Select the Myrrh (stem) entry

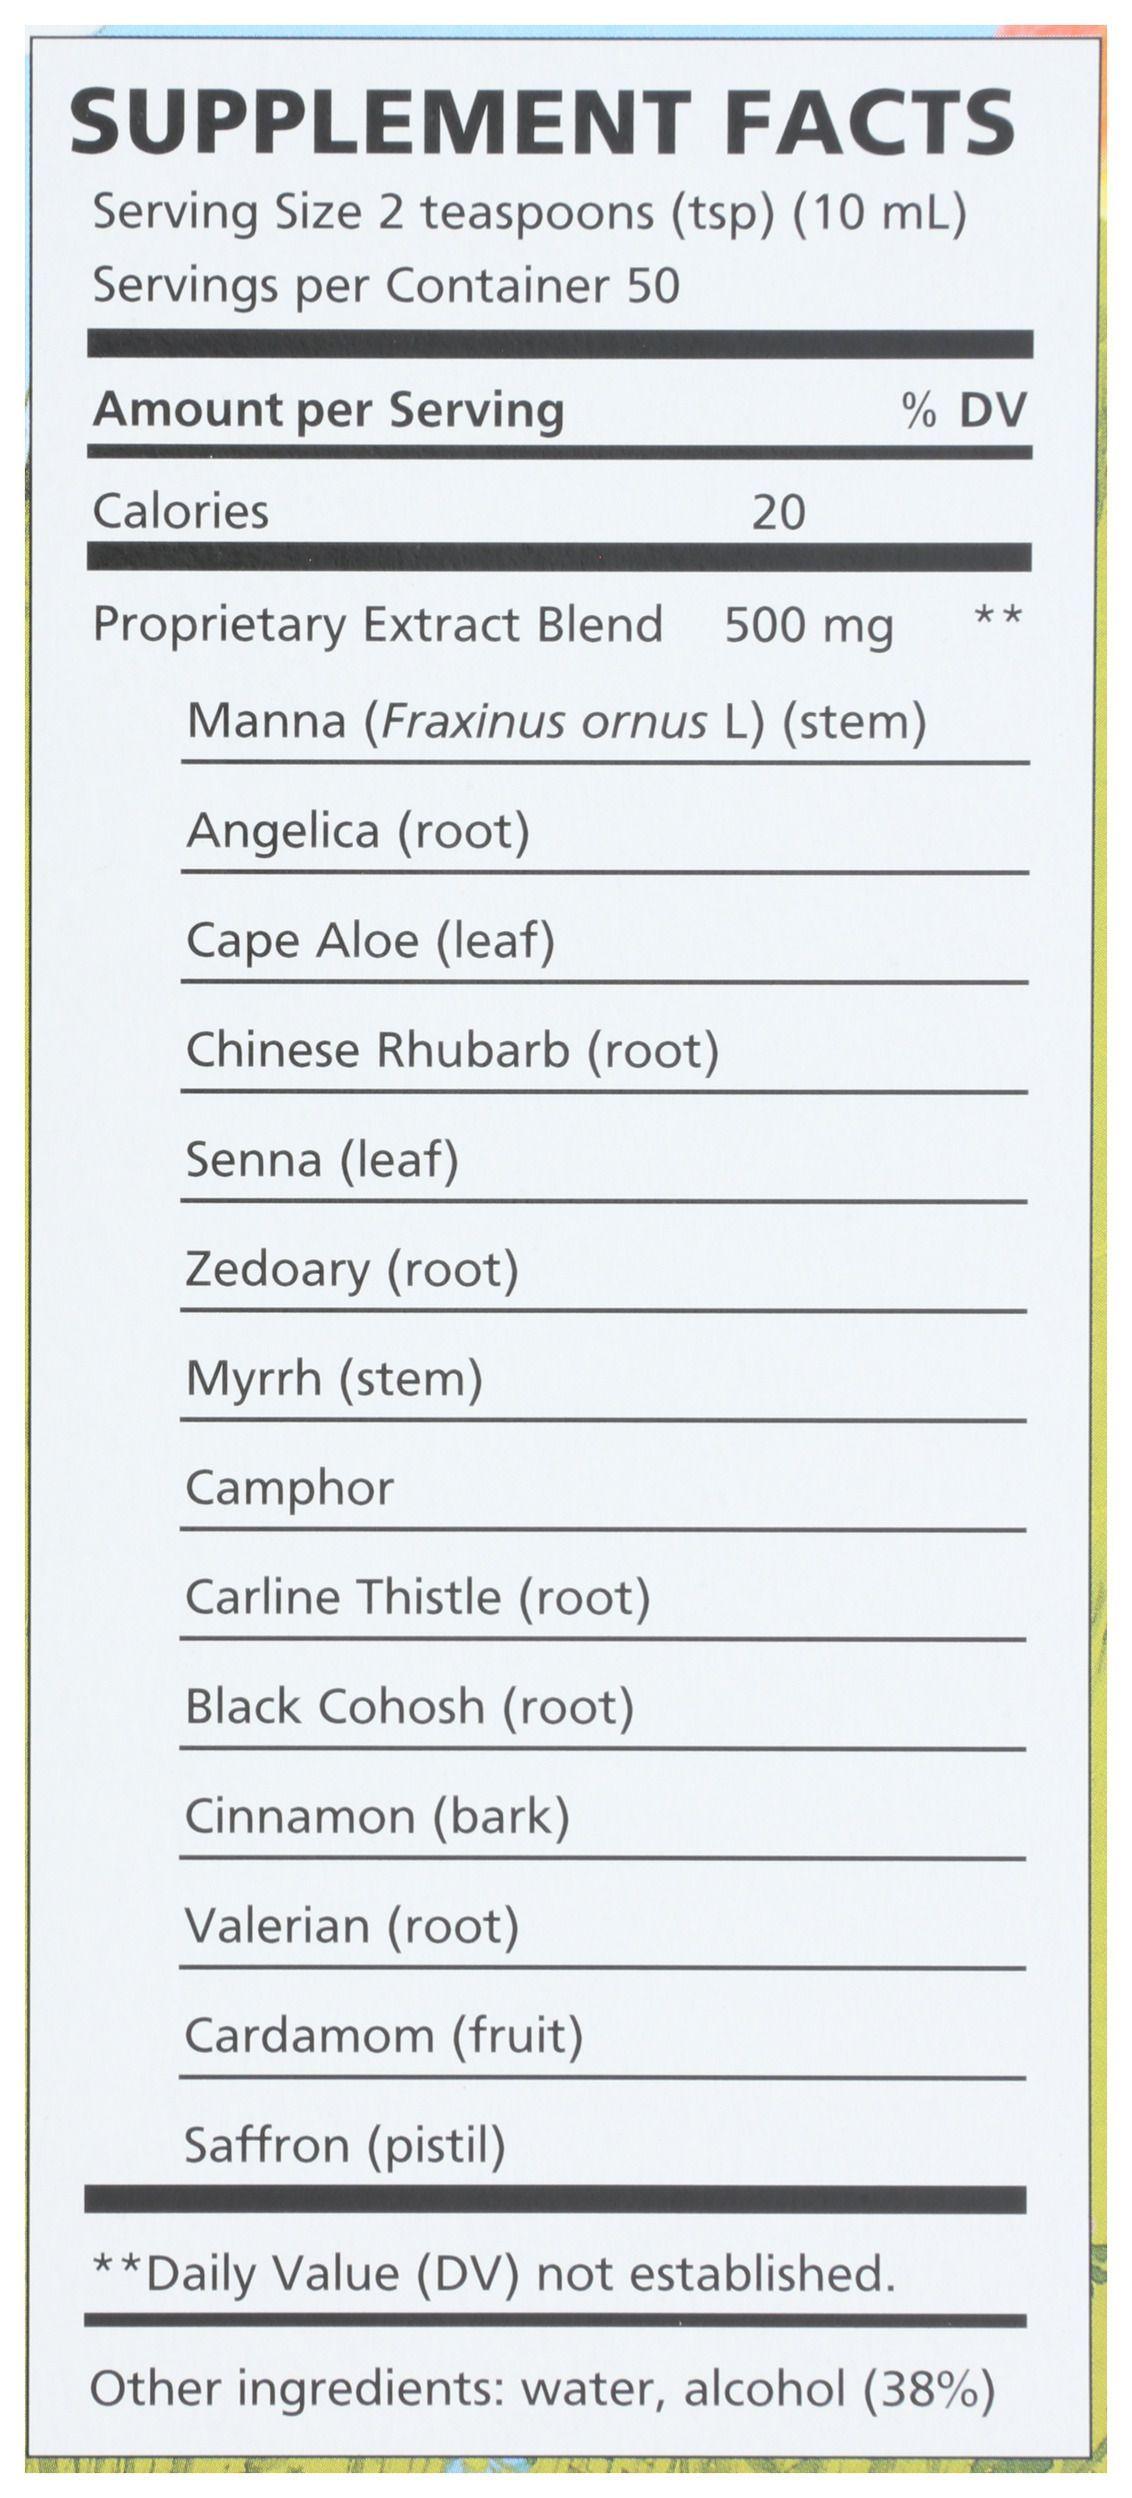coord(334,1379)
